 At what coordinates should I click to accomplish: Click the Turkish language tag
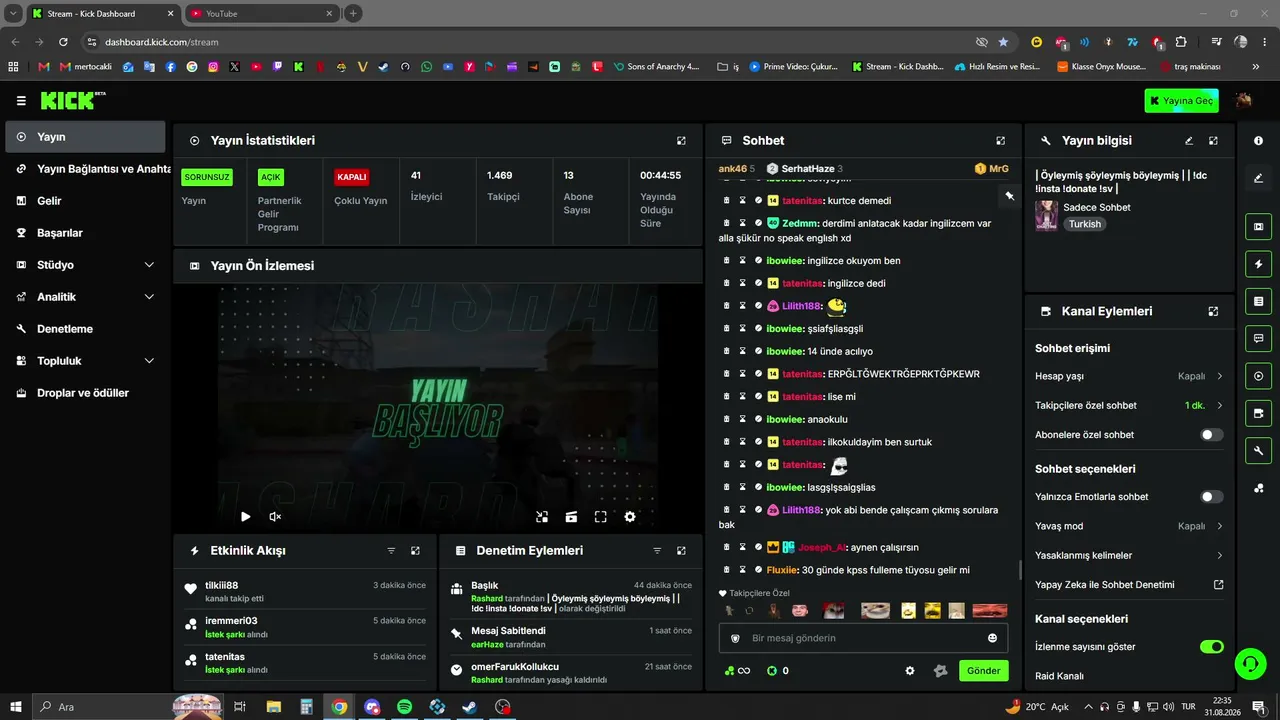click(x=1085, y=224)
